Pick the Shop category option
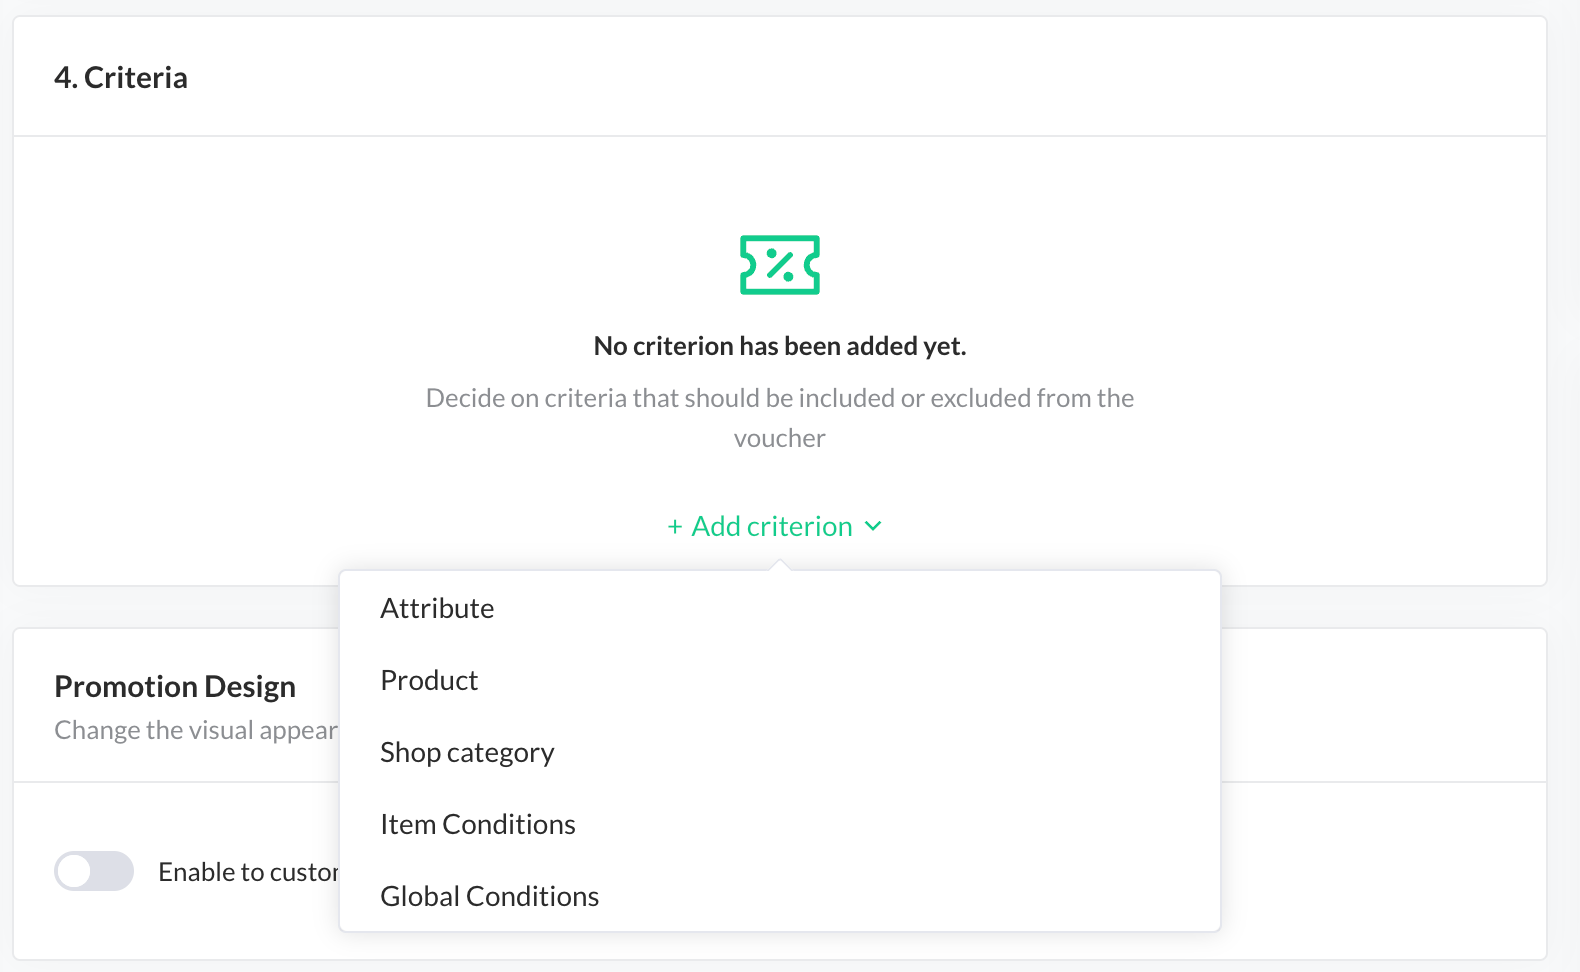This screenshot has height=972, width=1580. [x=467, y=753]
